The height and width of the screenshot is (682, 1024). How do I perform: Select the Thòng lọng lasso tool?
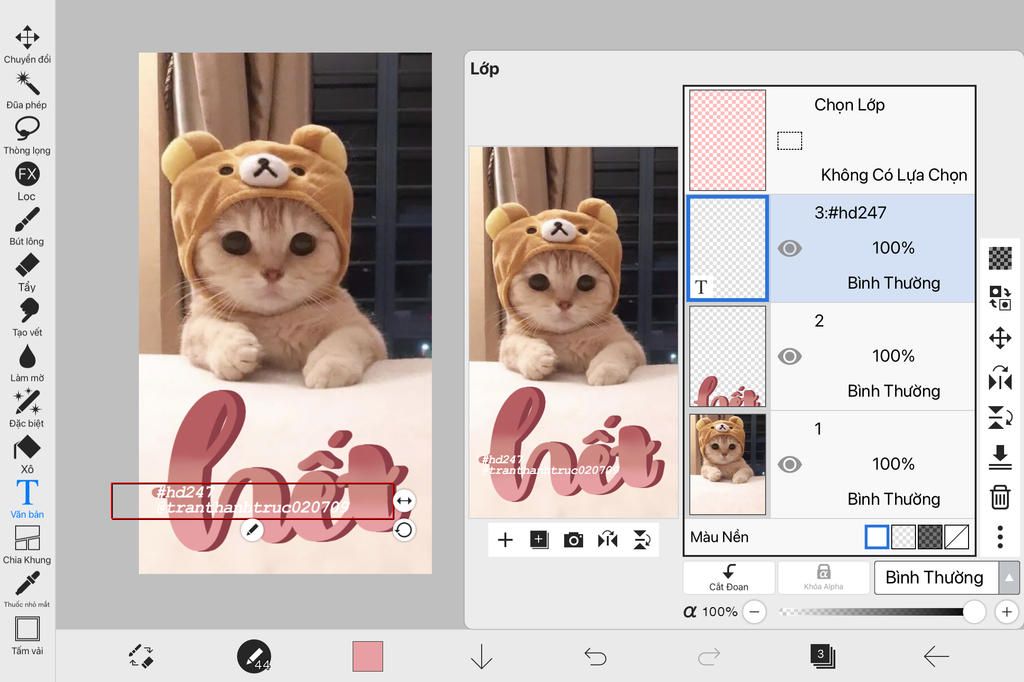(27, 136)
